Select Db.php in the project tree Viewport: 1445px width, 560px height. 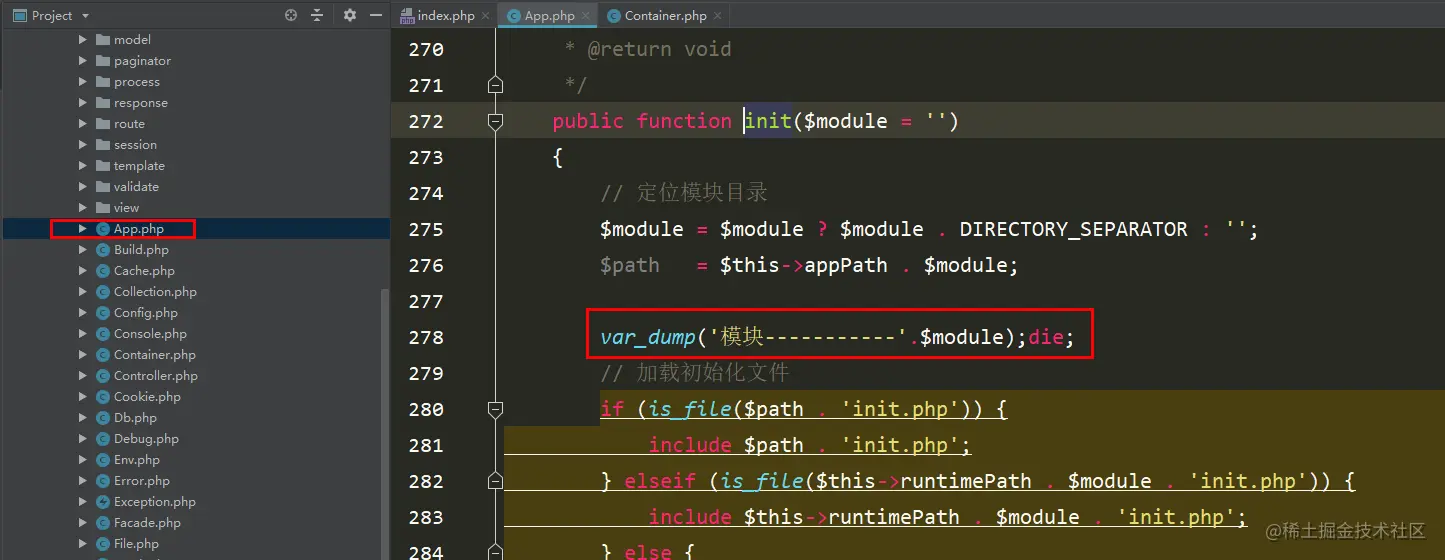[135, 418]
